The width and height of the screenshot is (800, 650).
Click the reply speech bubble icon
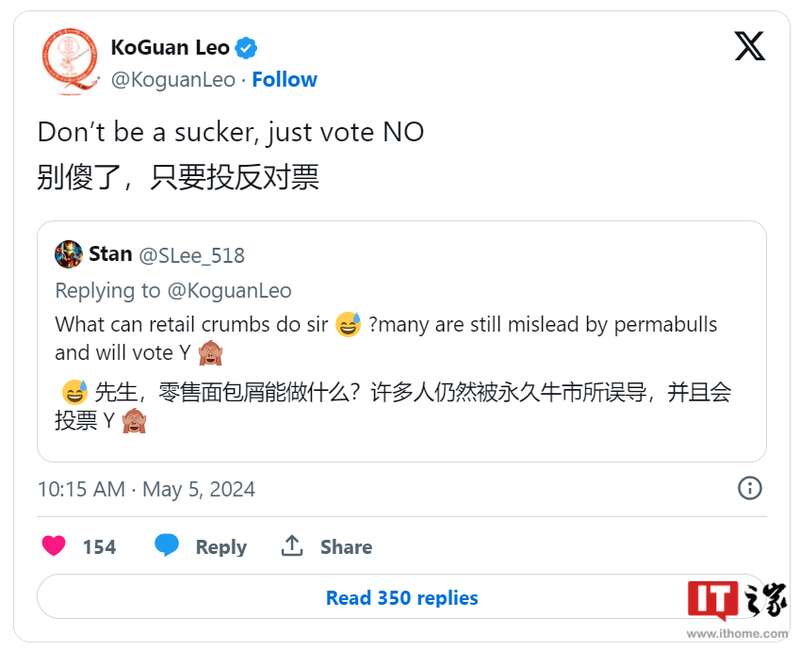[x=167, y=546]
